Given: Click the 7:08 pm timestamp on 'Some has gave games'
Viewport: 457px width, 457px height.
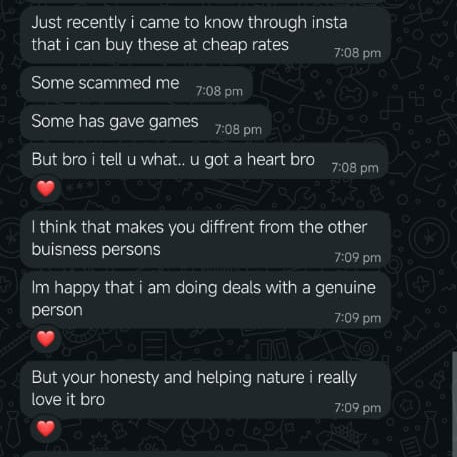Looking at the screenshot, I should 238,129.
